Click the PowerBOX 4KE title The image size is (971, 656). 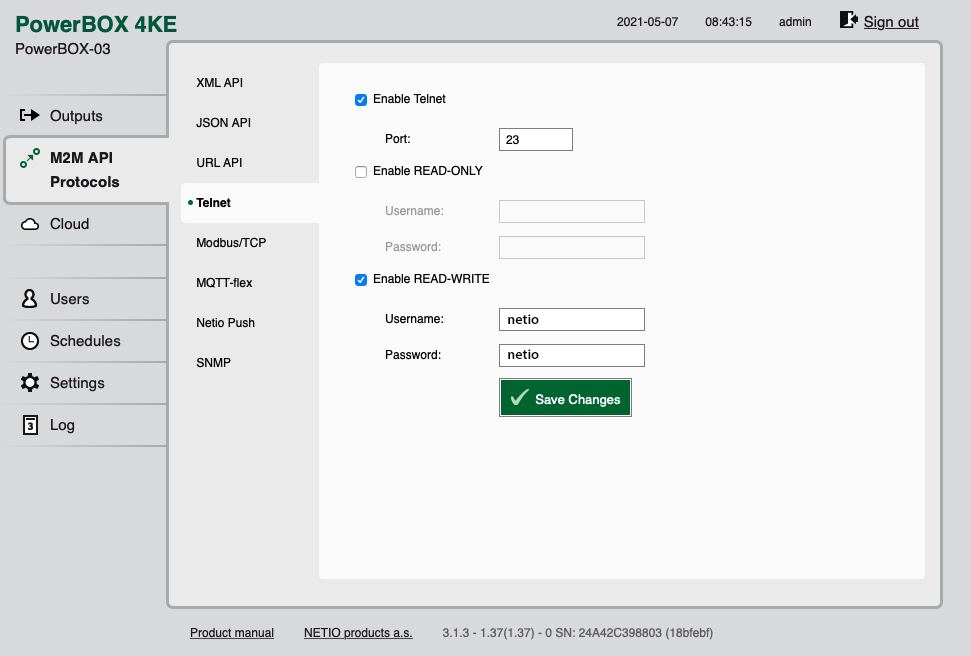(96, 24)
